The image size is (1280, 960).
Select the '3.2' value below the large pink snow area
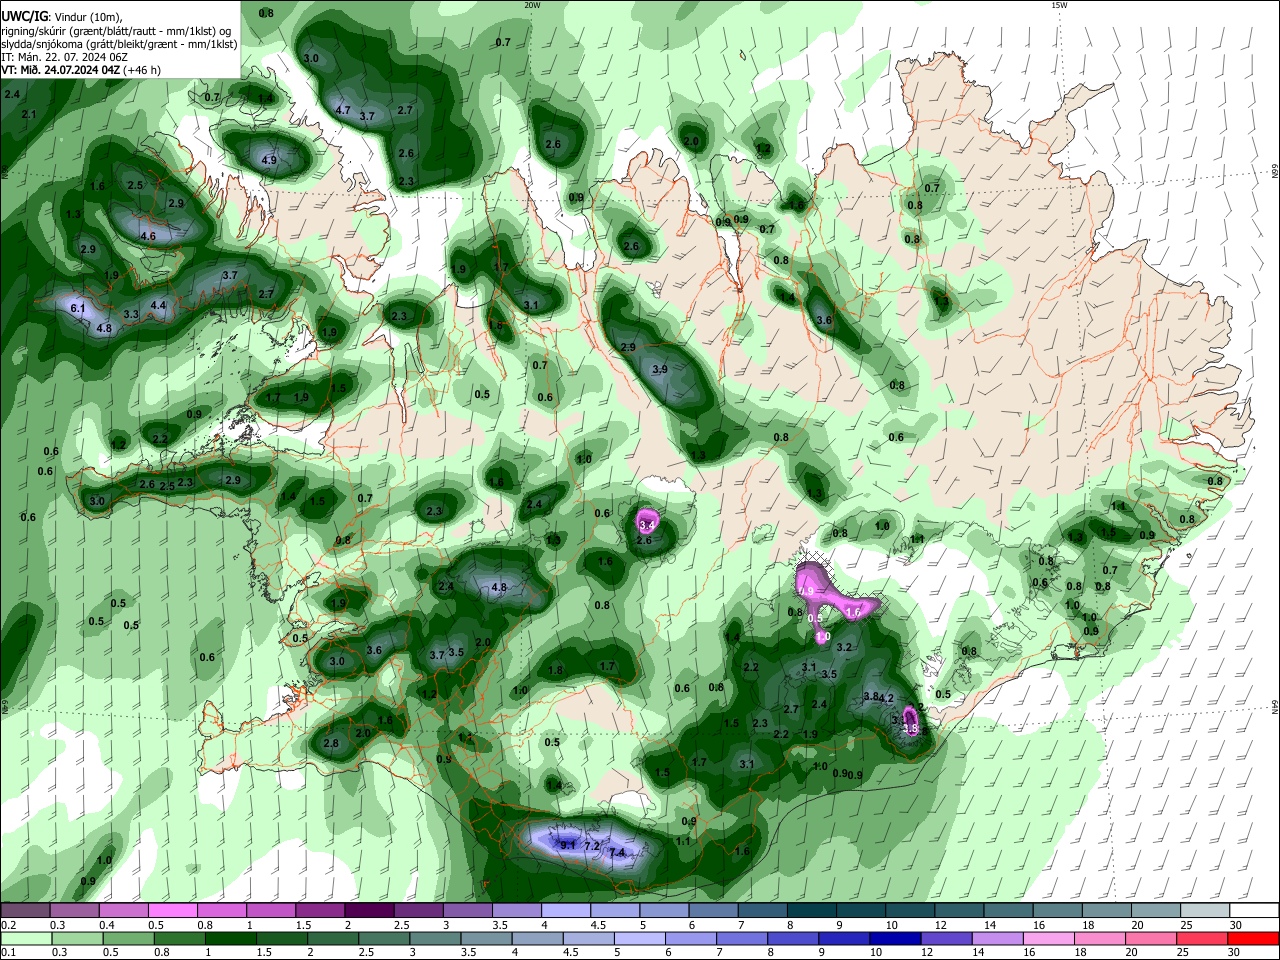[843, 647]
